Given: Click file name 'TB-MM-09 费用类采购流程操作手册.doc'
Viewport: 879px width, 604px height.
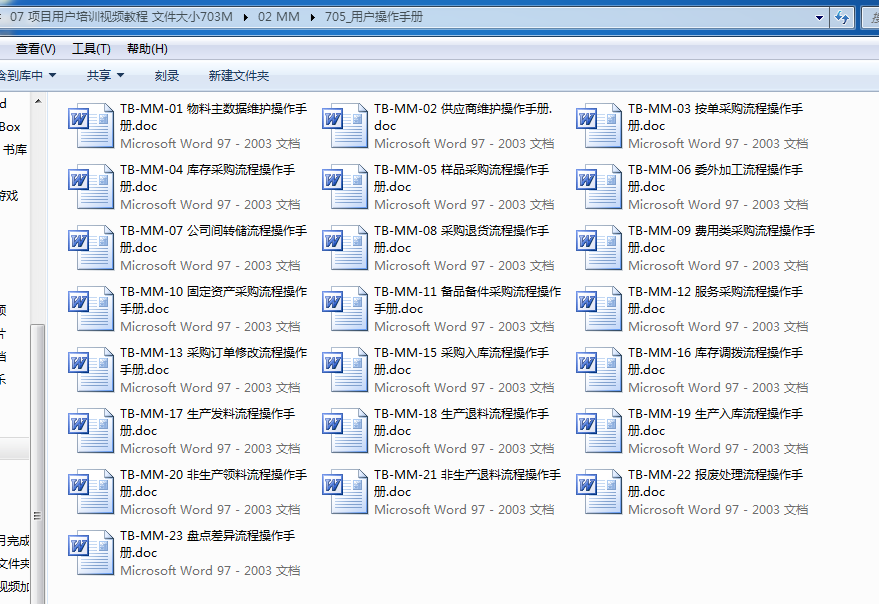Looking at the screenshot, I should [x=721, y=239].
